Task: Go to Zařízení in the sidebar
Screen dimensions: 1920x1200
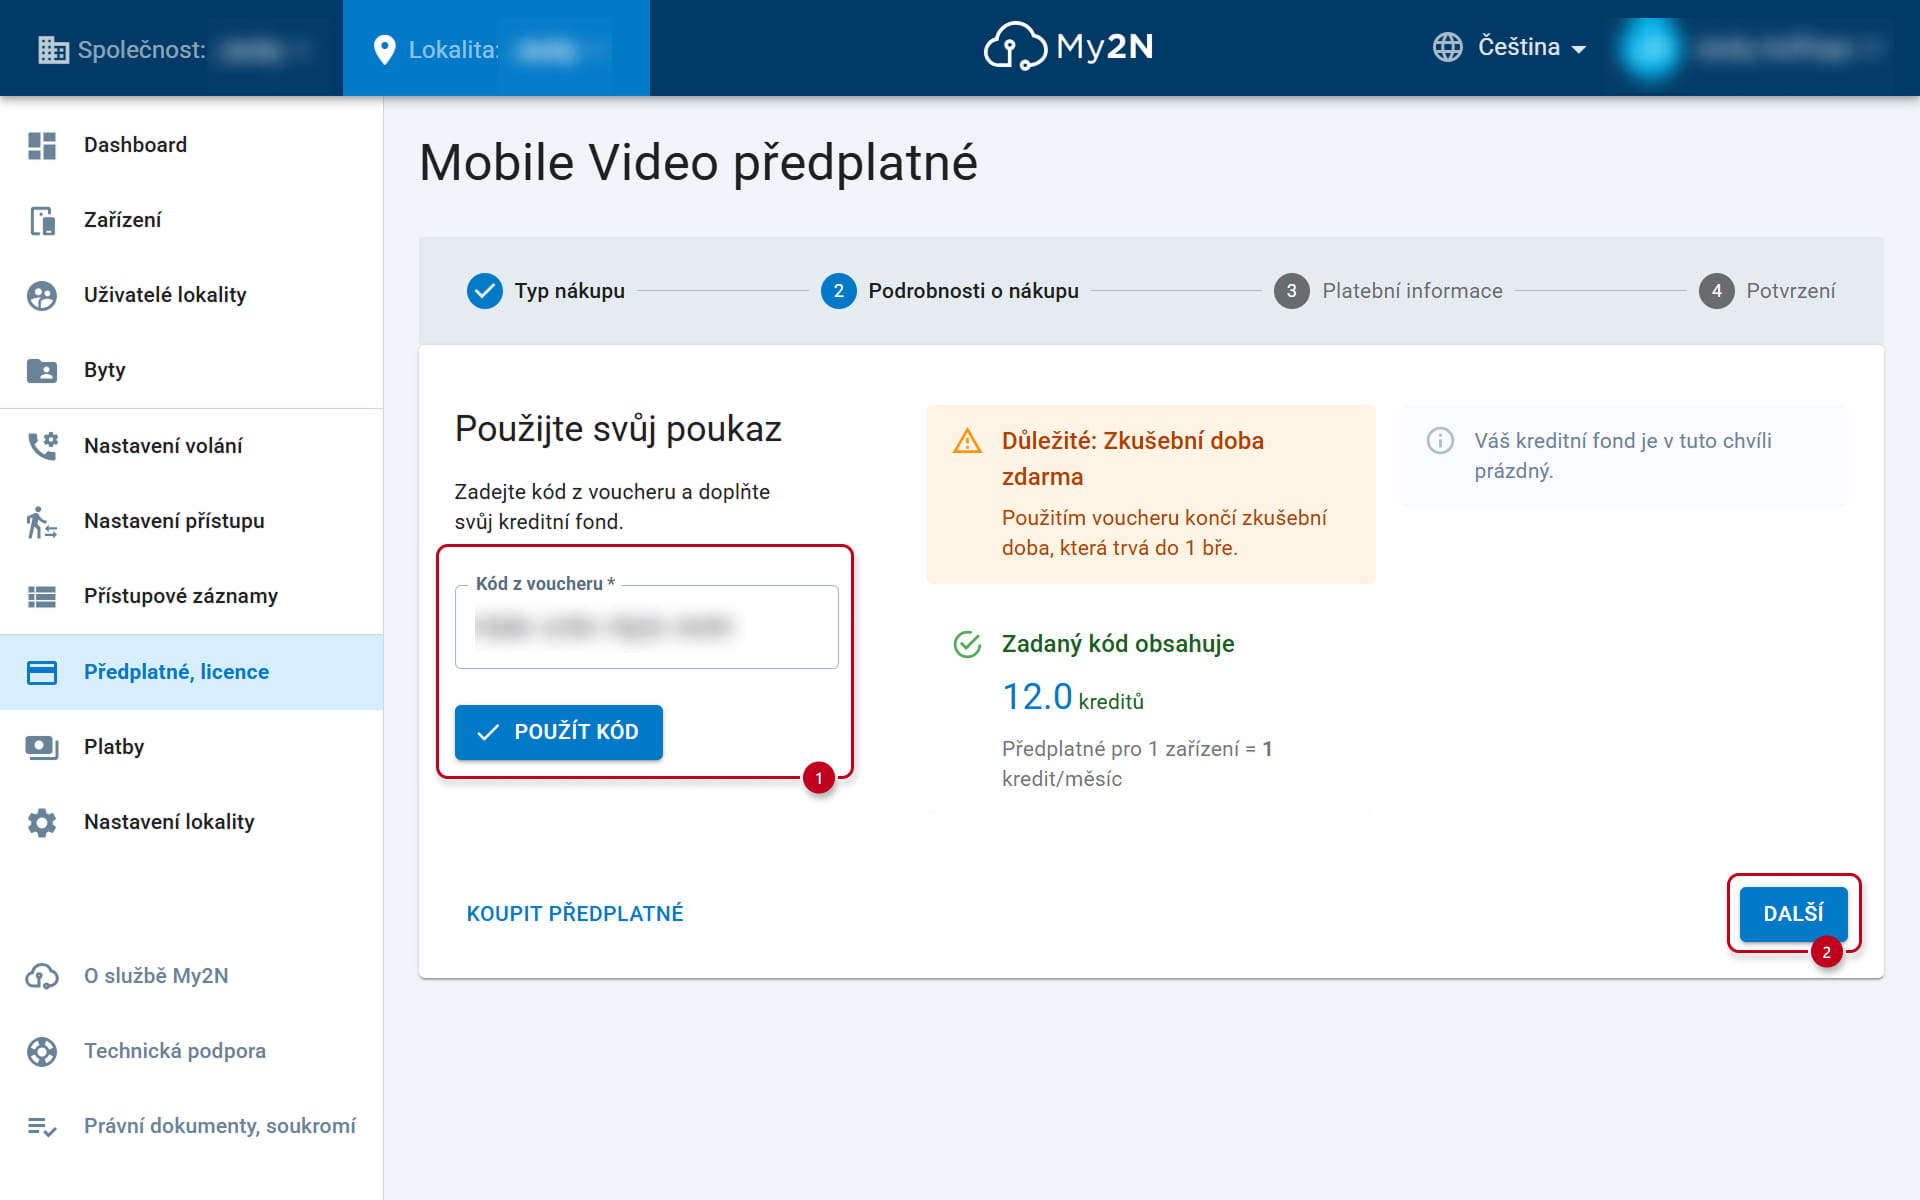Action: click(x=191, y=220)
